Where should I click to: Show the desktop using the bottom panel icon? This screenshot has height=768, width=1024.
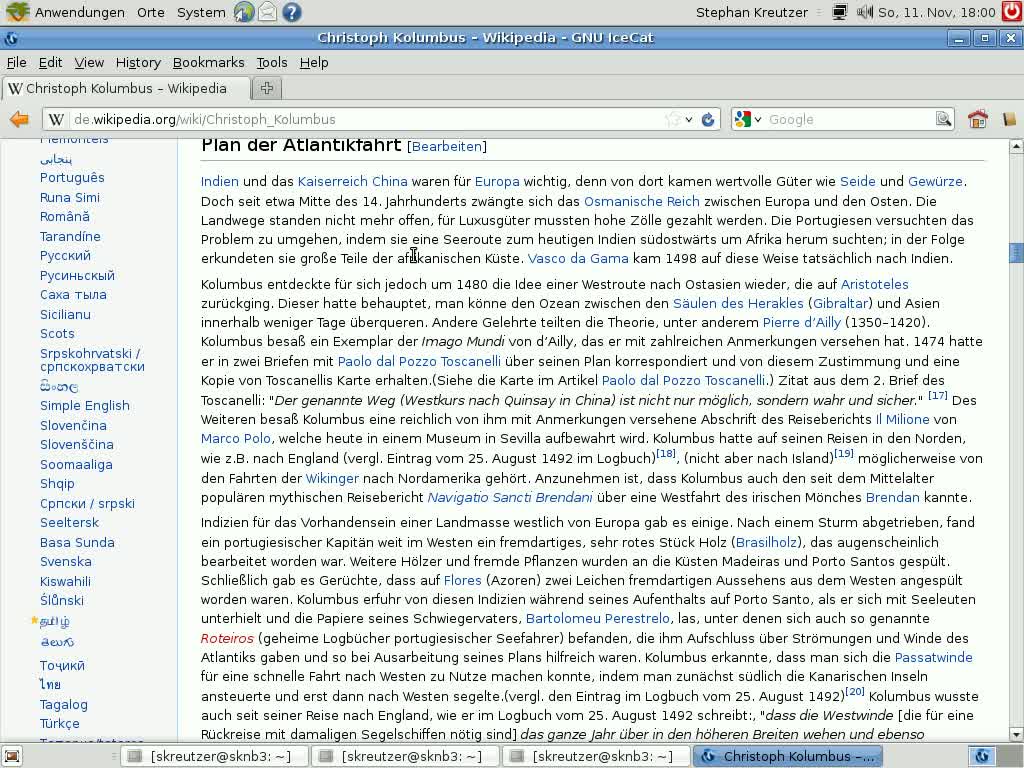(x=12, y=756)
